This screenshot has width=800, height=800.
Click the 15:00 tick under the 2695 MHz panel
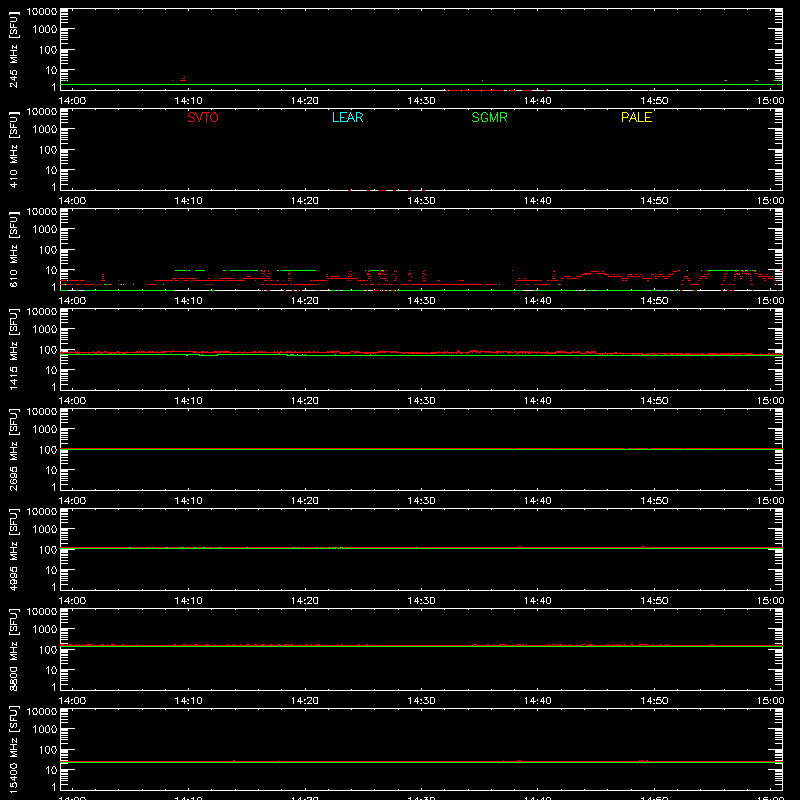click(770, 501)
